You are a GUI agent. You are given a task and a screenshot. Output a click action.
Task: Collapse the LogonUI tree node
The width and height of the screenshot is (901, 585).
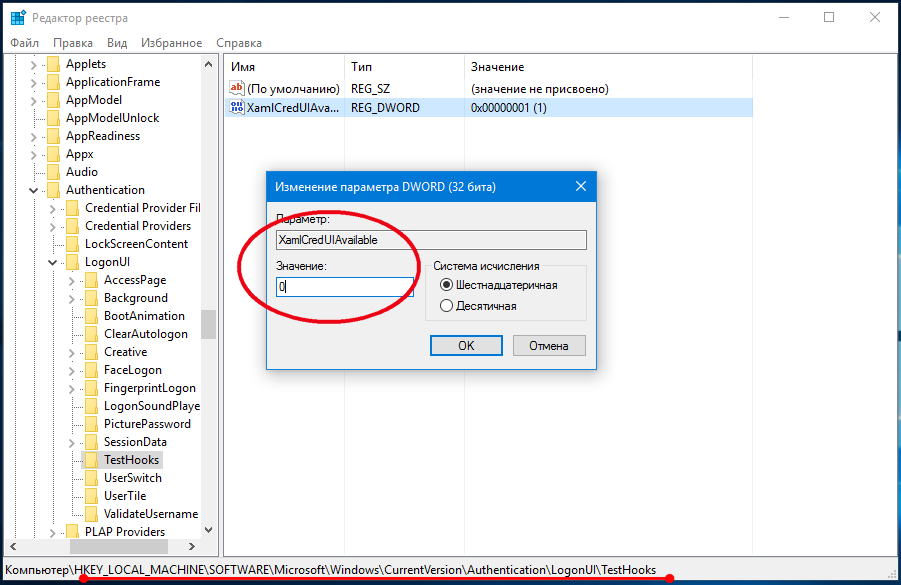[52, 263]
